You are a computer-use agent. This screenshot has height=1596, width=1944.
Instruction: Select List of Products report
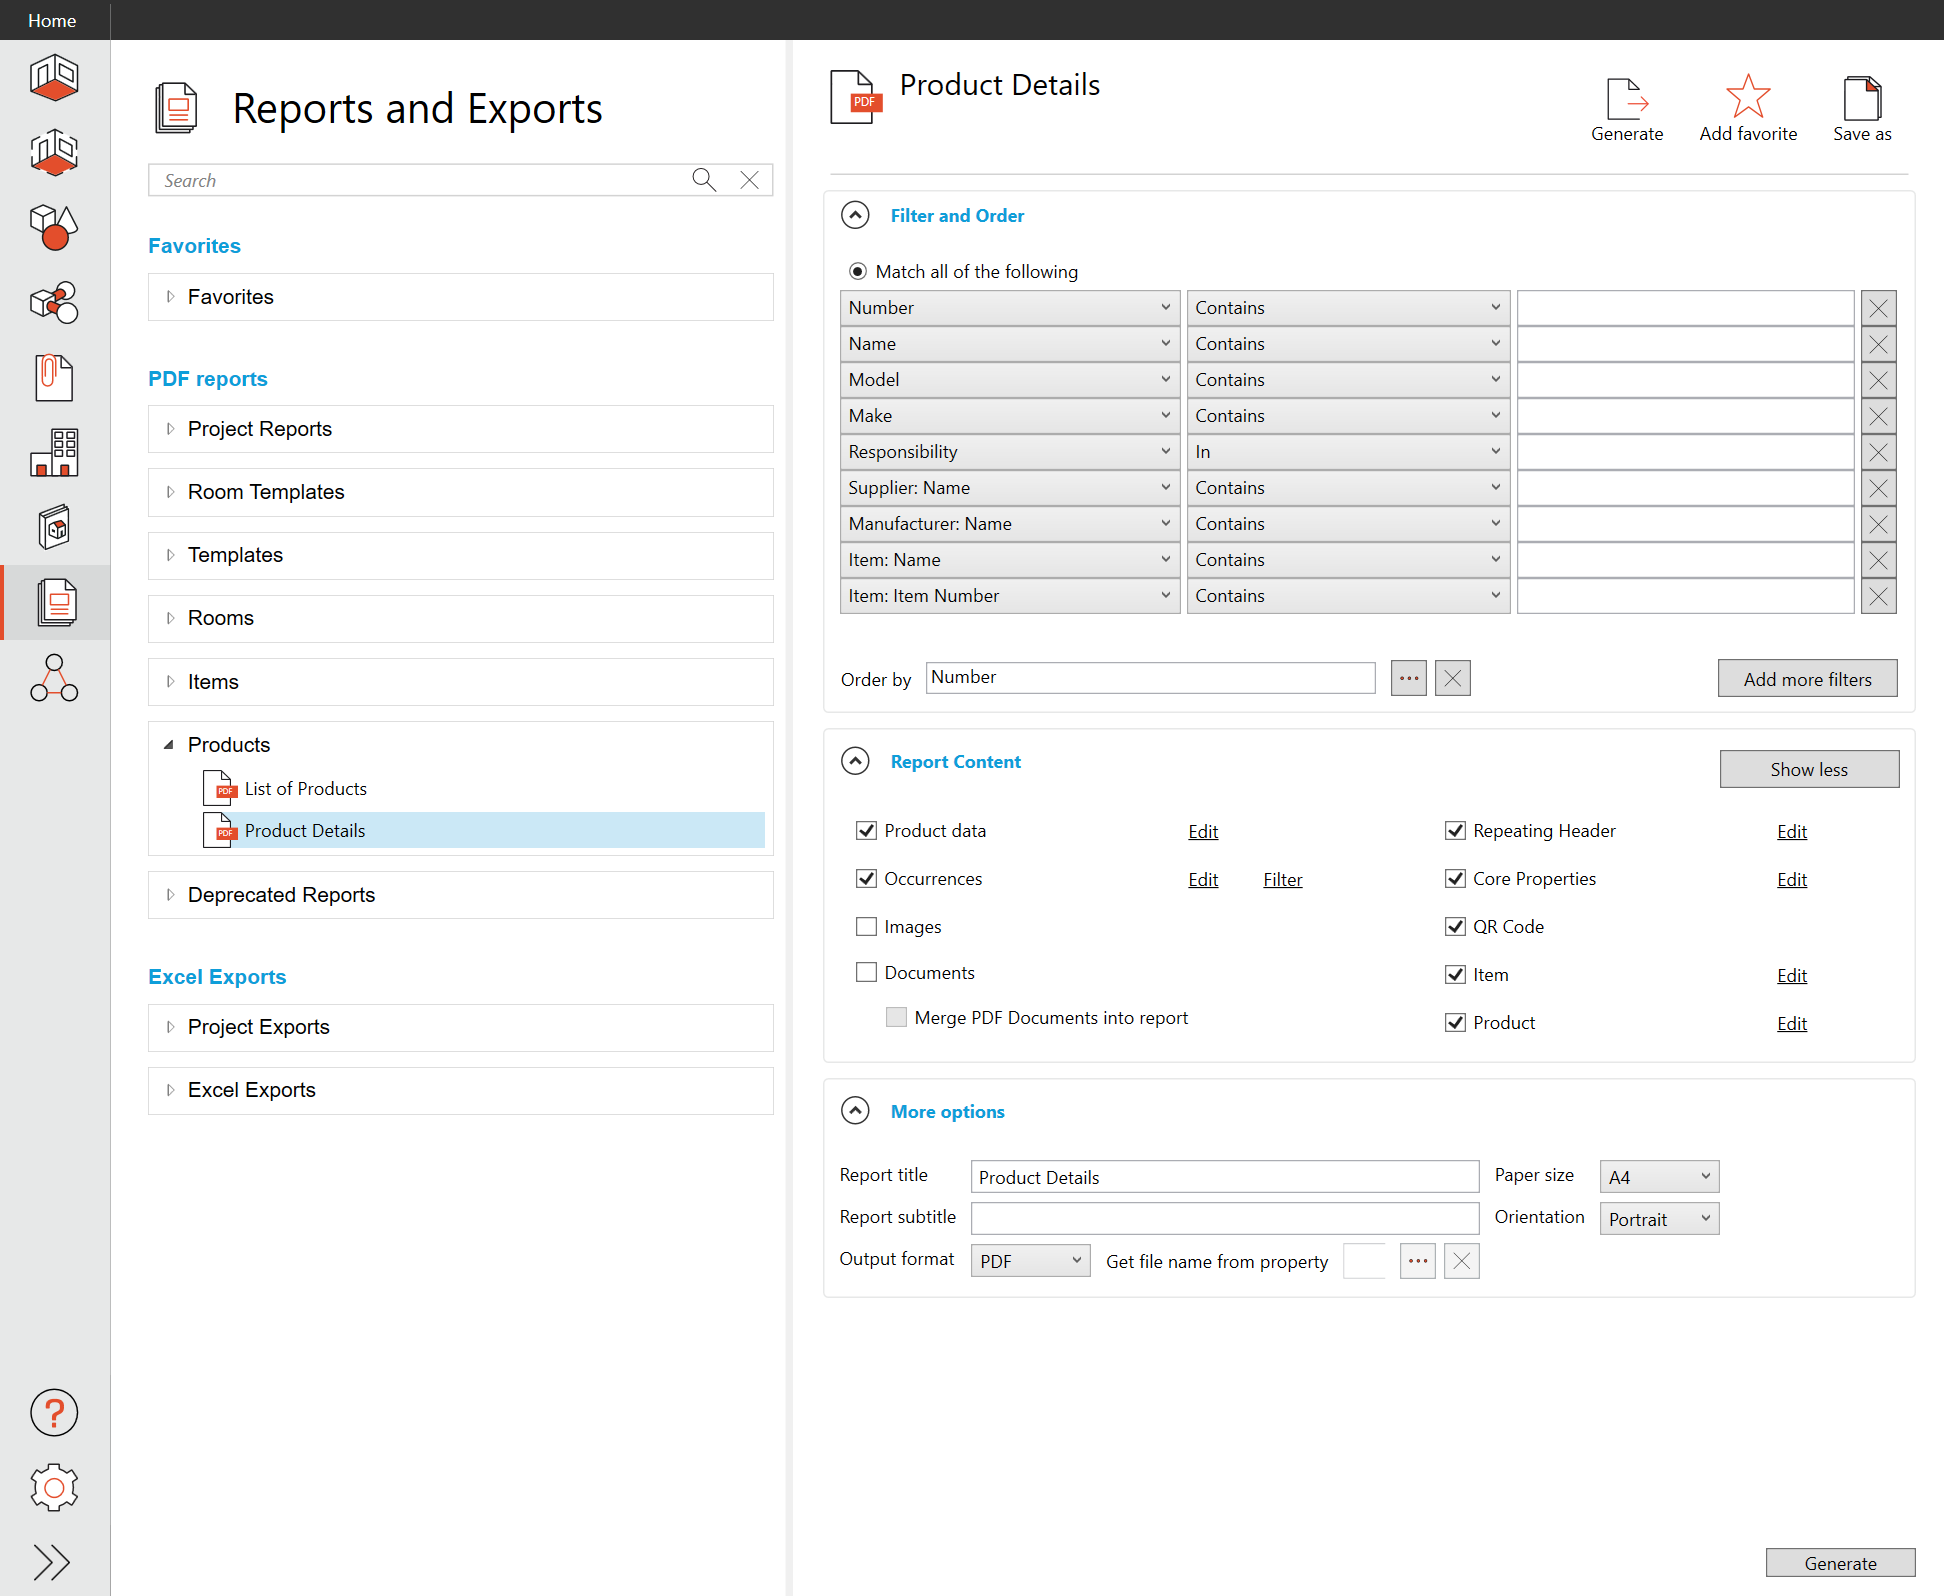(x=305, y=788)
